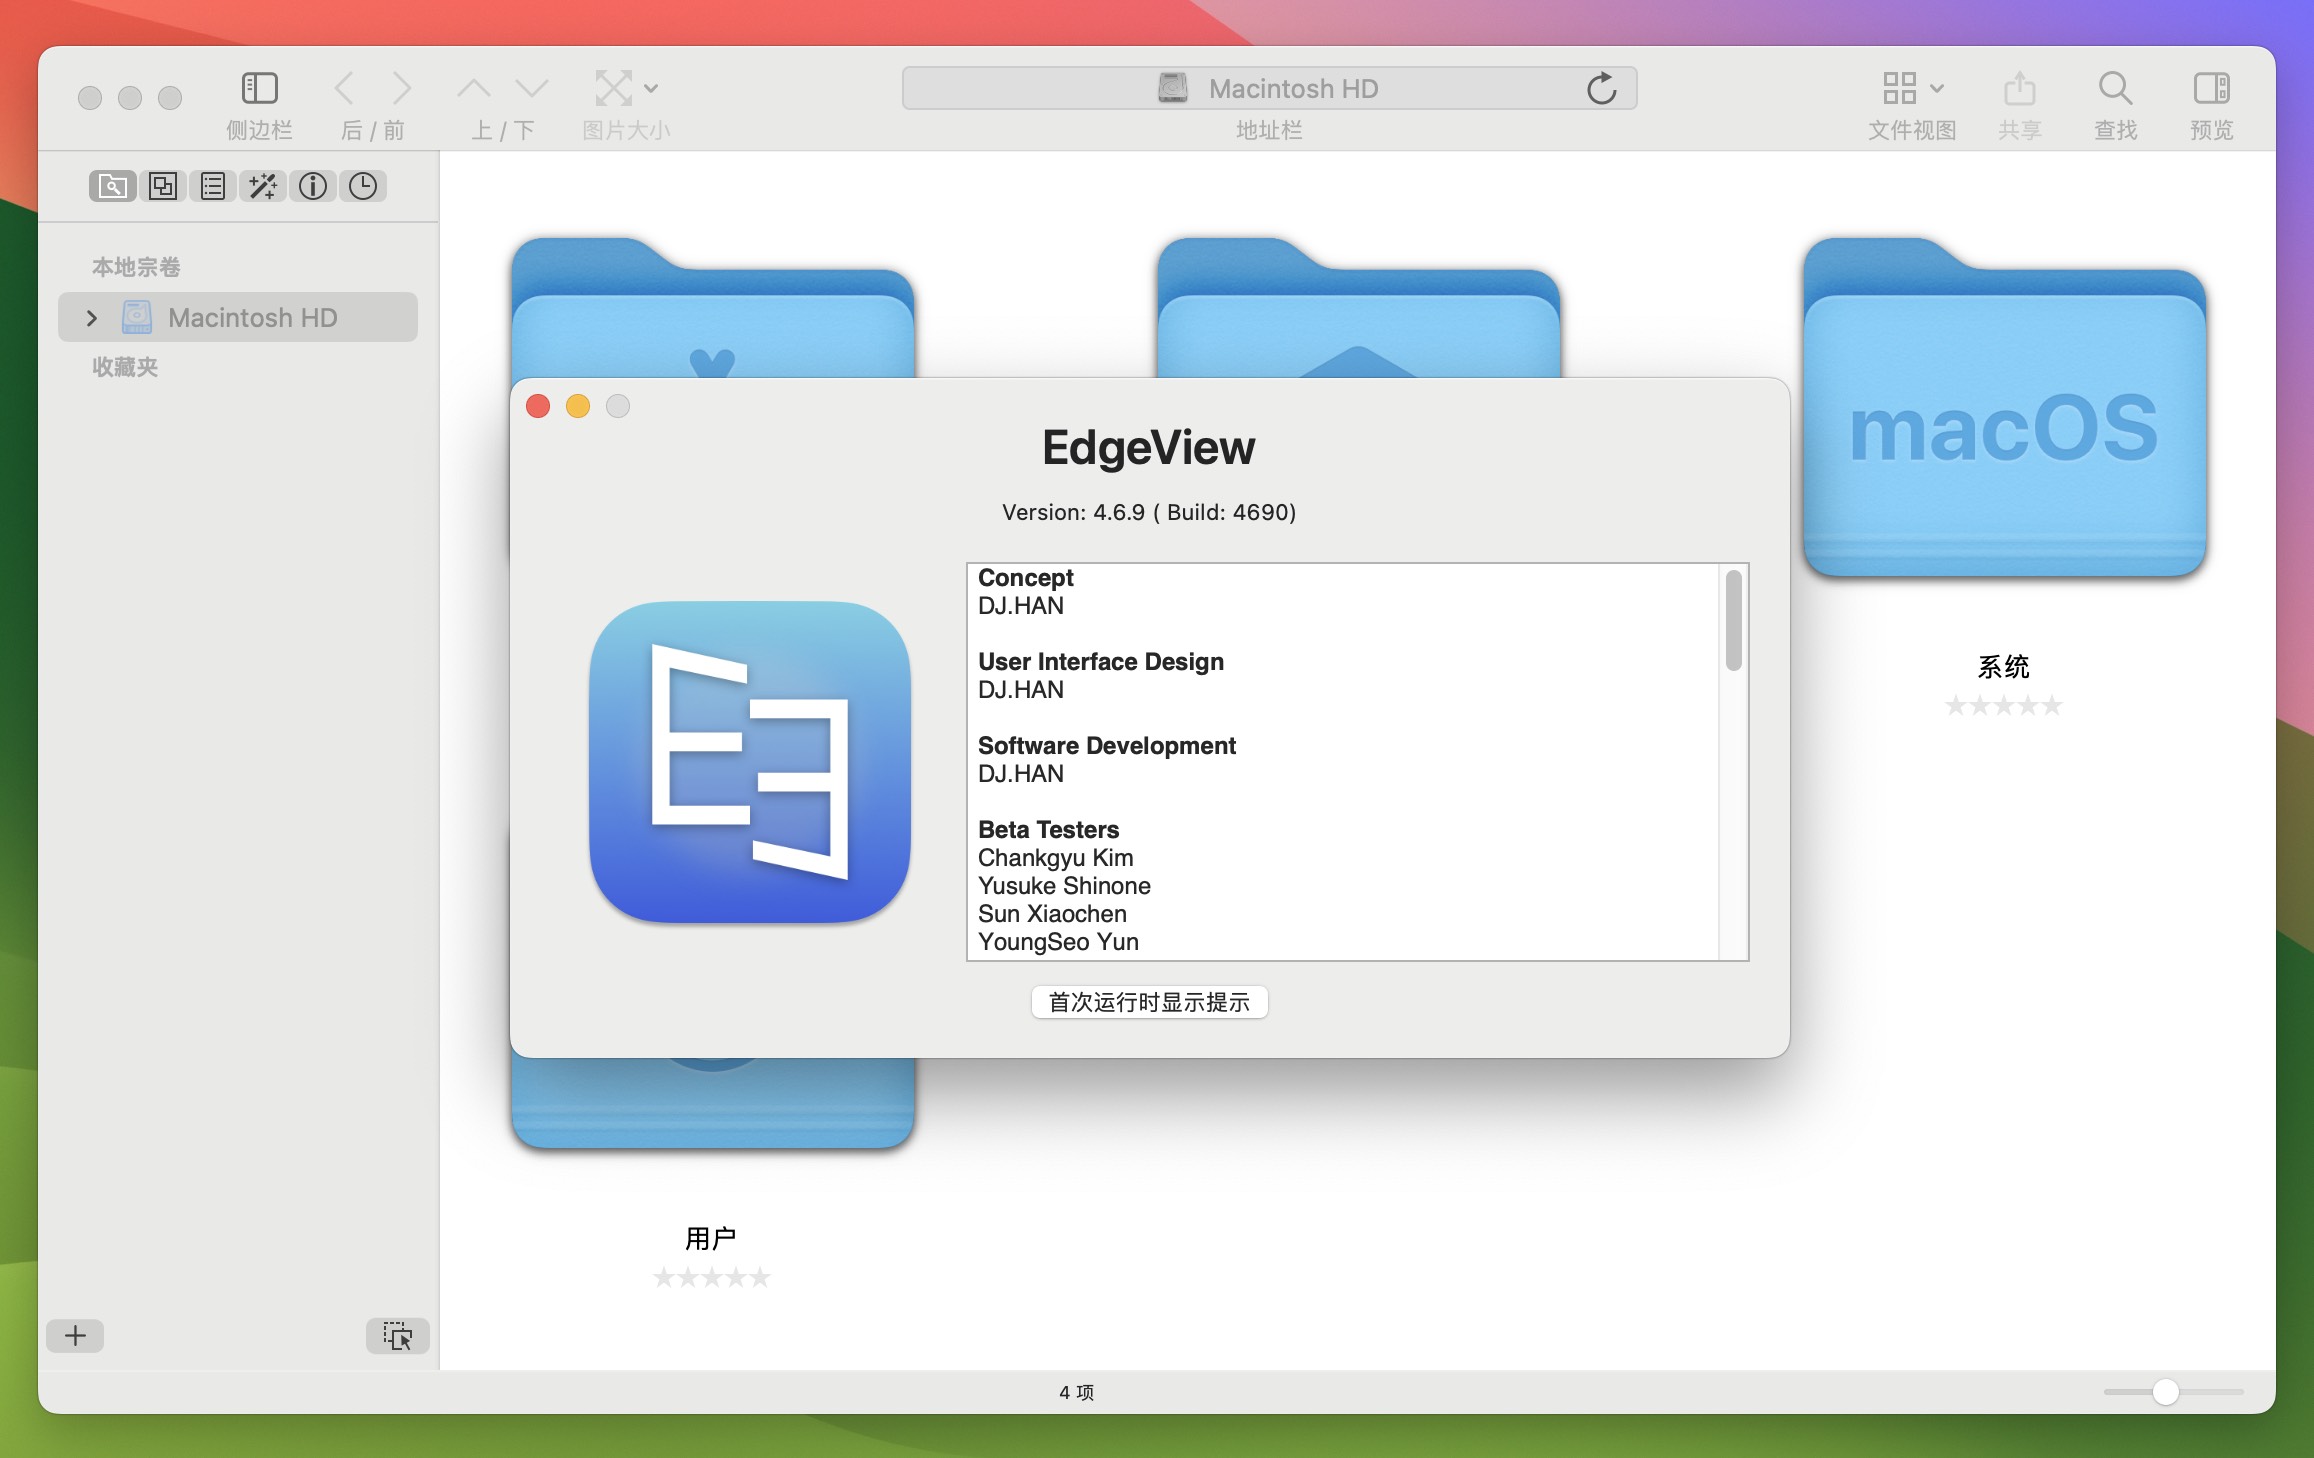Select the folder search panel icon
Image resolution: width=2314 pixels, height=1458 pixels.
pos(112,186)
